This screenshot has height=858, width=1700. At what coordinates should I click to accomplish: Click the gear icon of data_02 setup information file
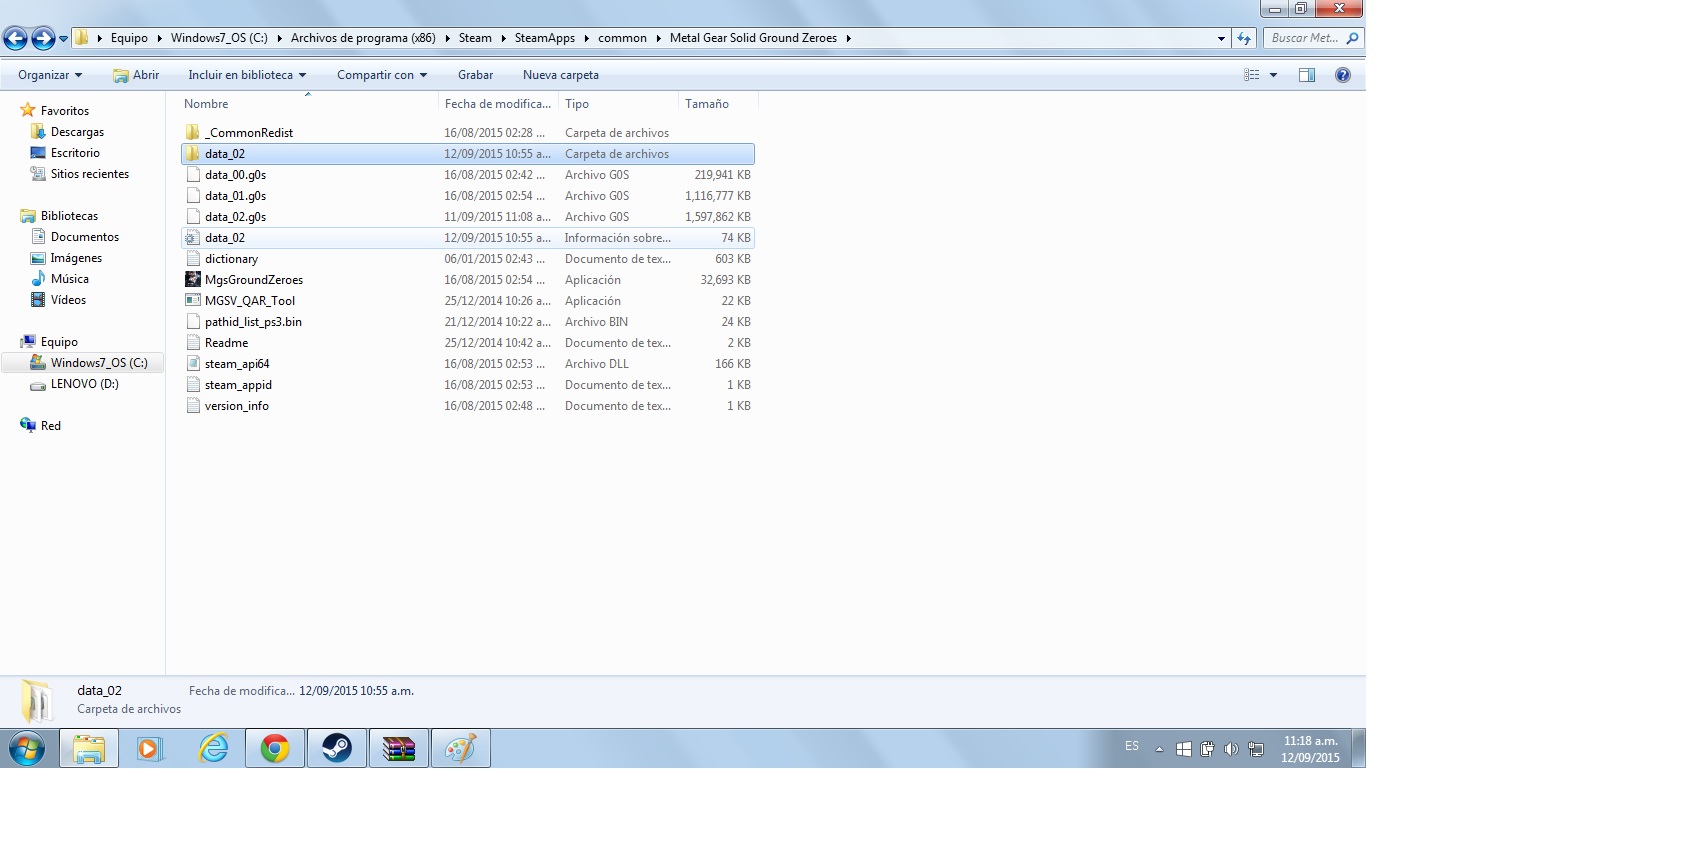point(193,238)
